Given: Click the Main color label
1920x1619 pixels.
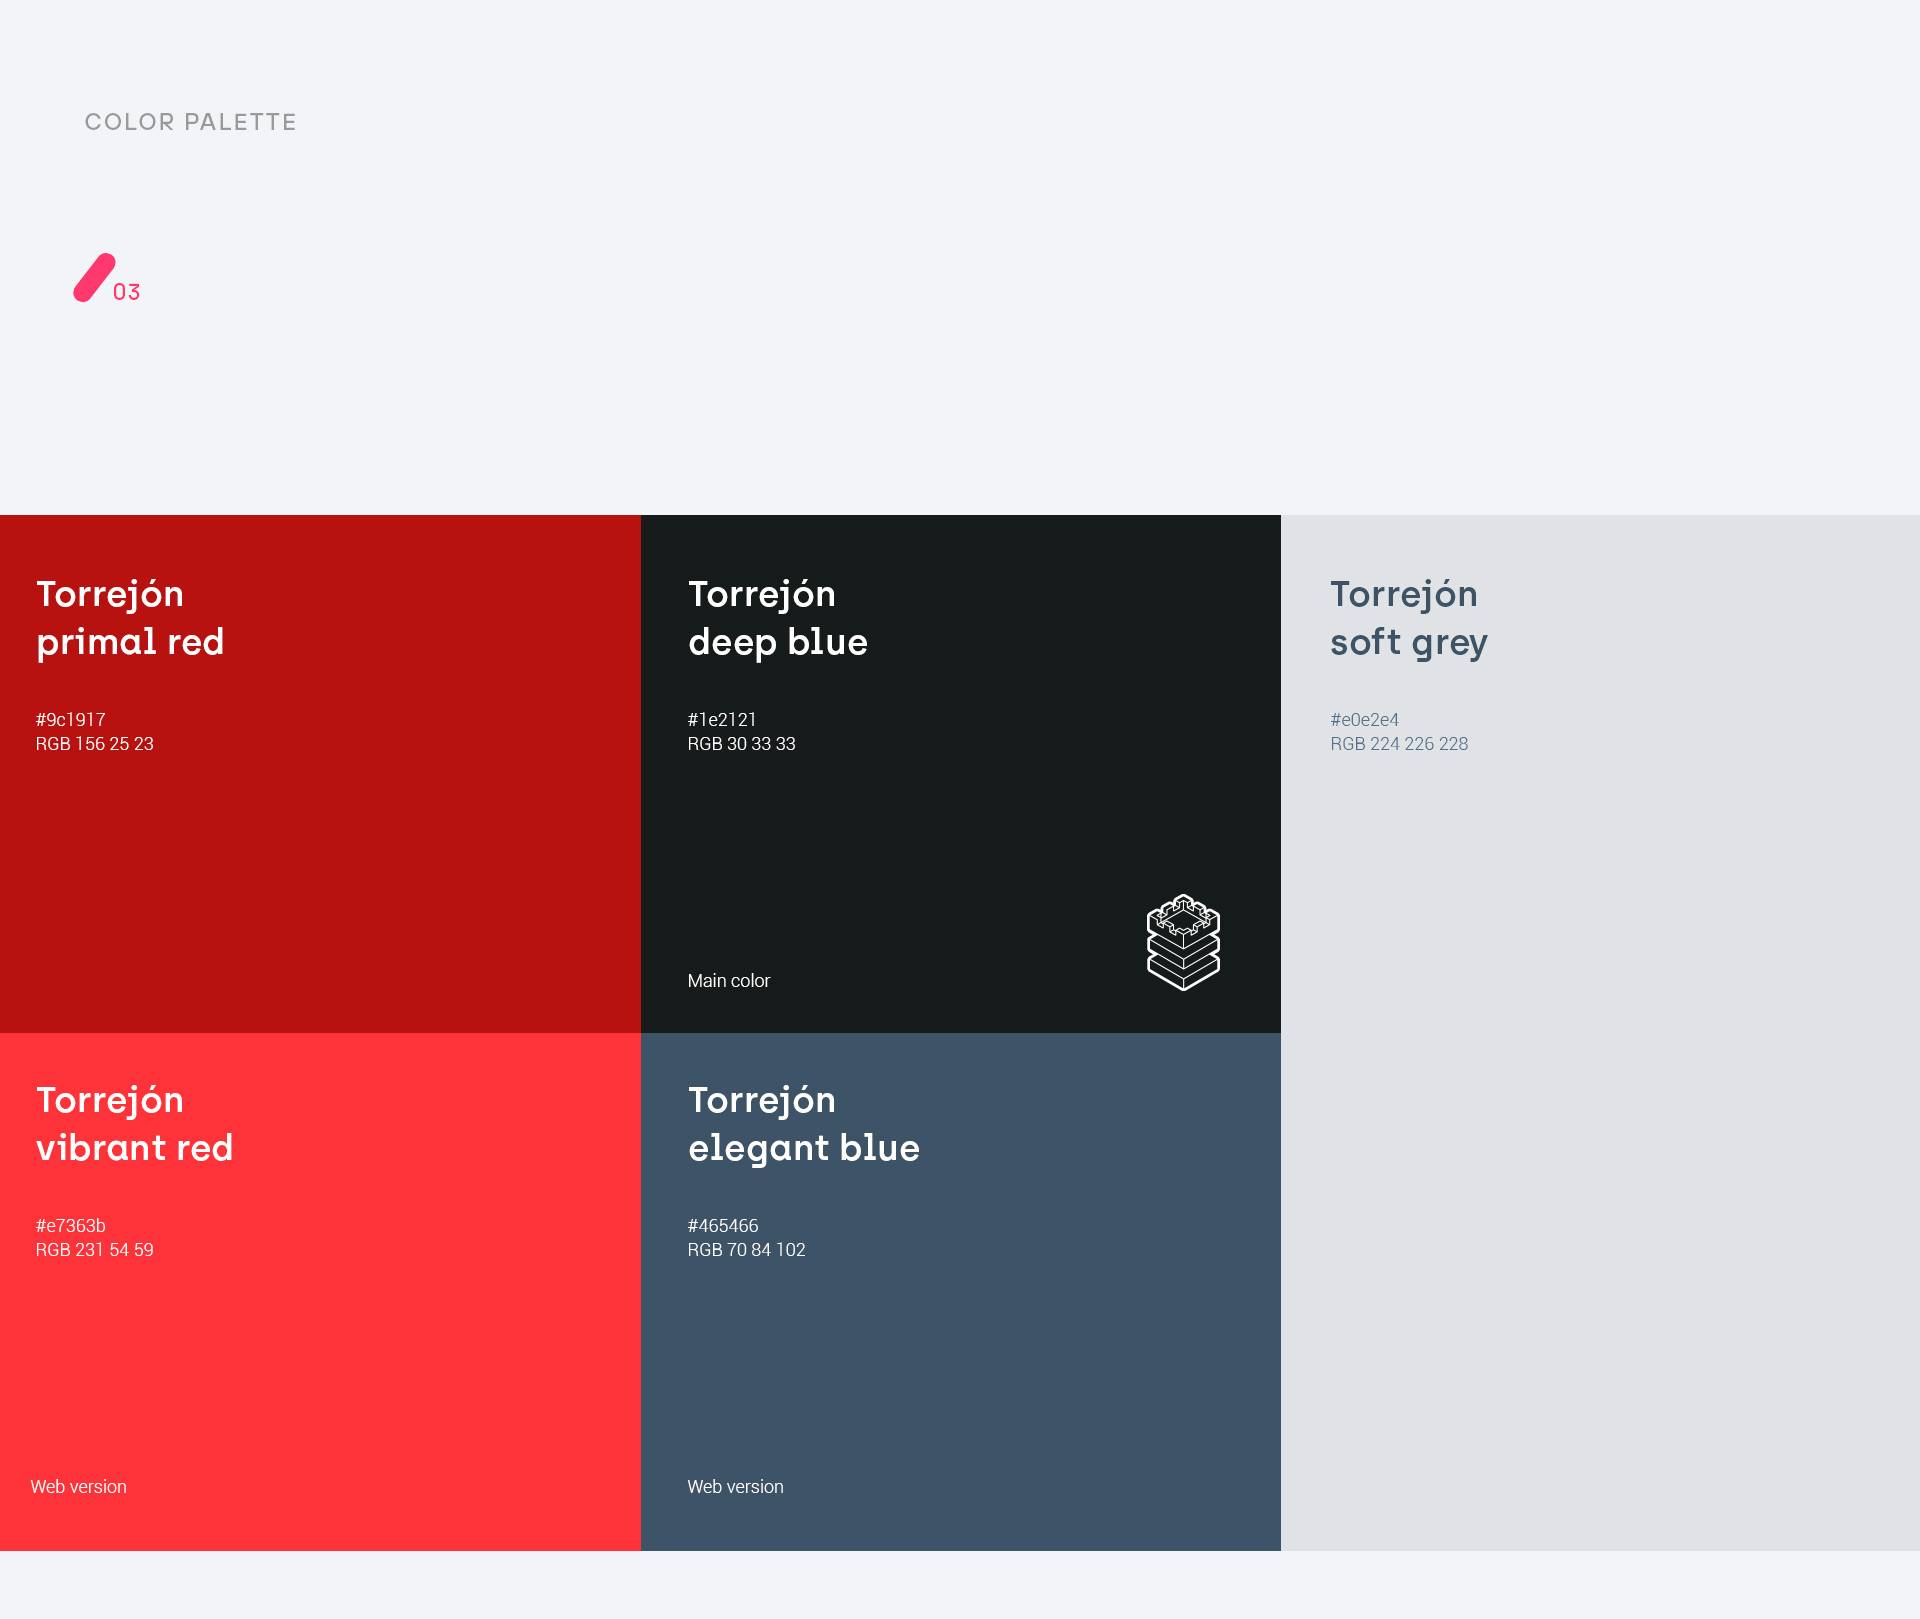Looking at the screenshot, I should 728,981.
